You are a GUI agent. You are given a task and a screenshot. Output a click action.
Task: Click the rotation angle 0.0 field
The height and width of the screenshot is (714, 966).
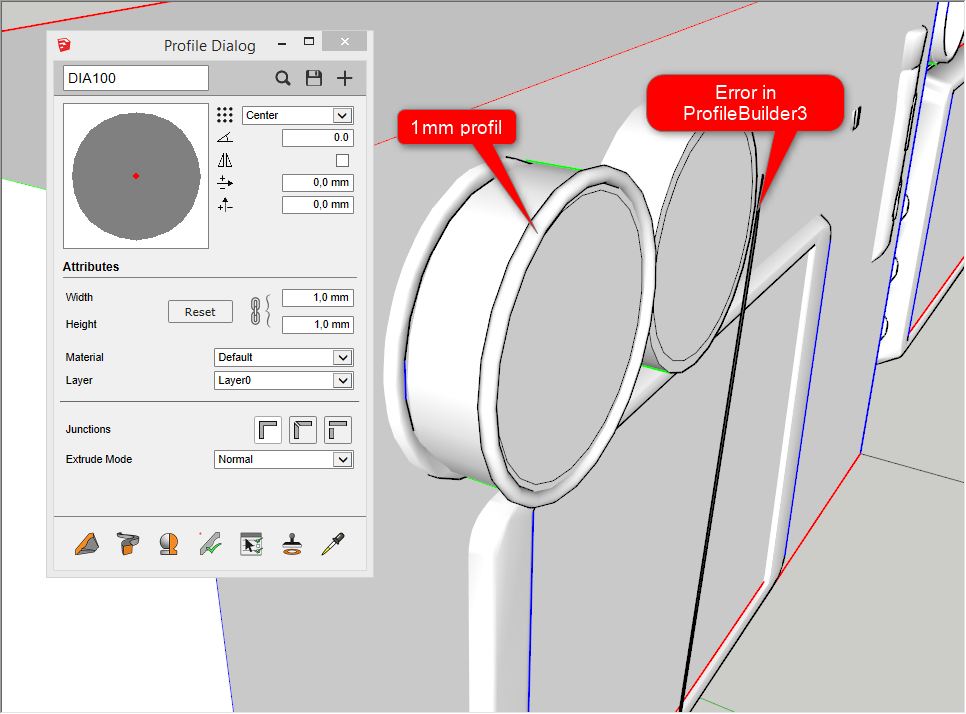pos(318,138)
